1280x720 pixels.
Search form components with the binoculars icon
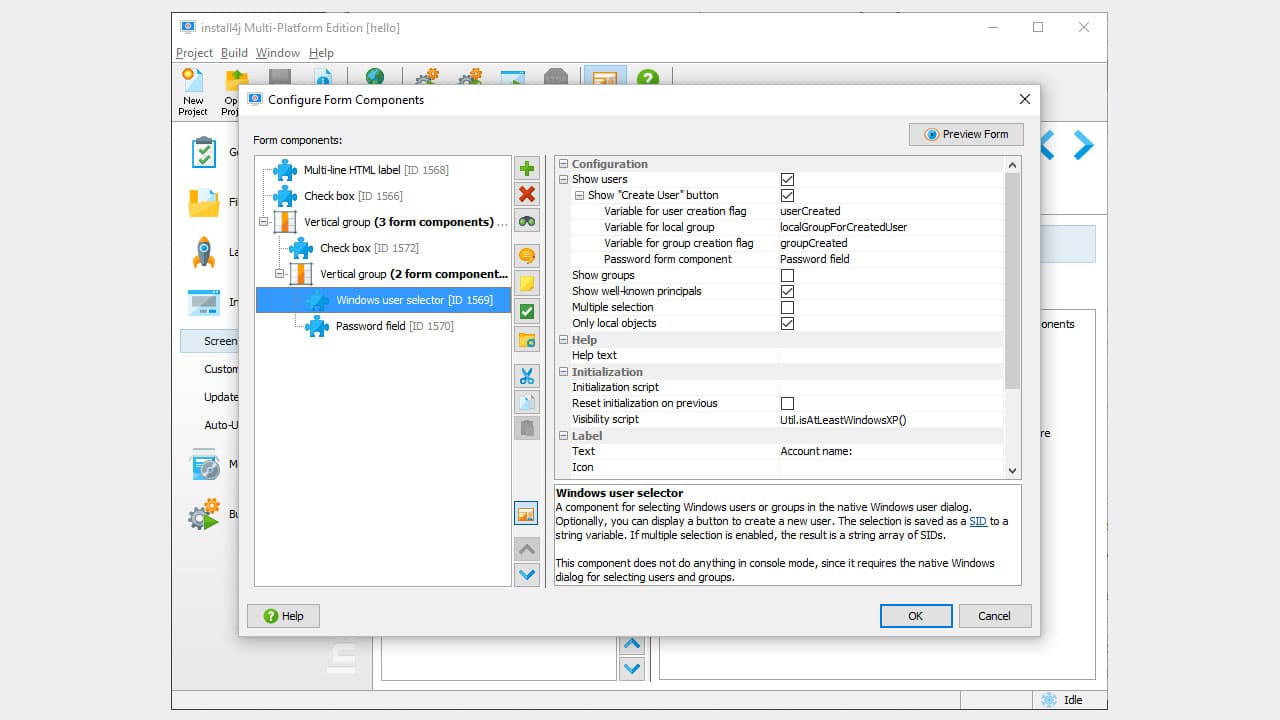click(x=527, y=221)
